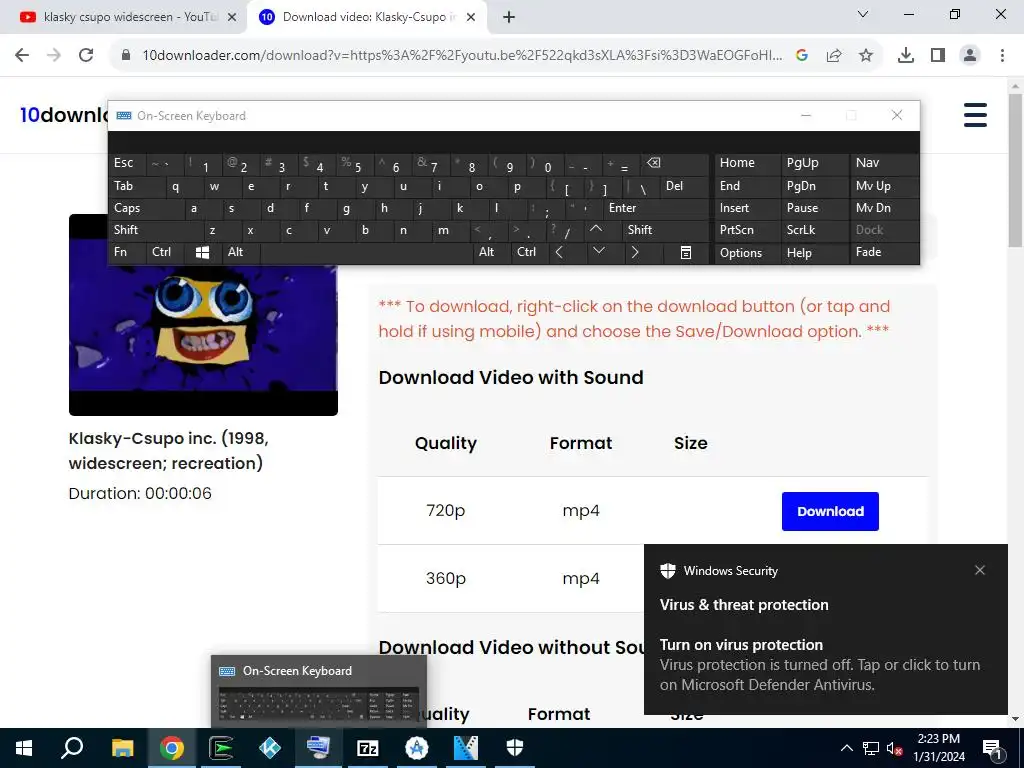
Task: Click the blue Download button for 720p
Action: click(x=830, y=511)
